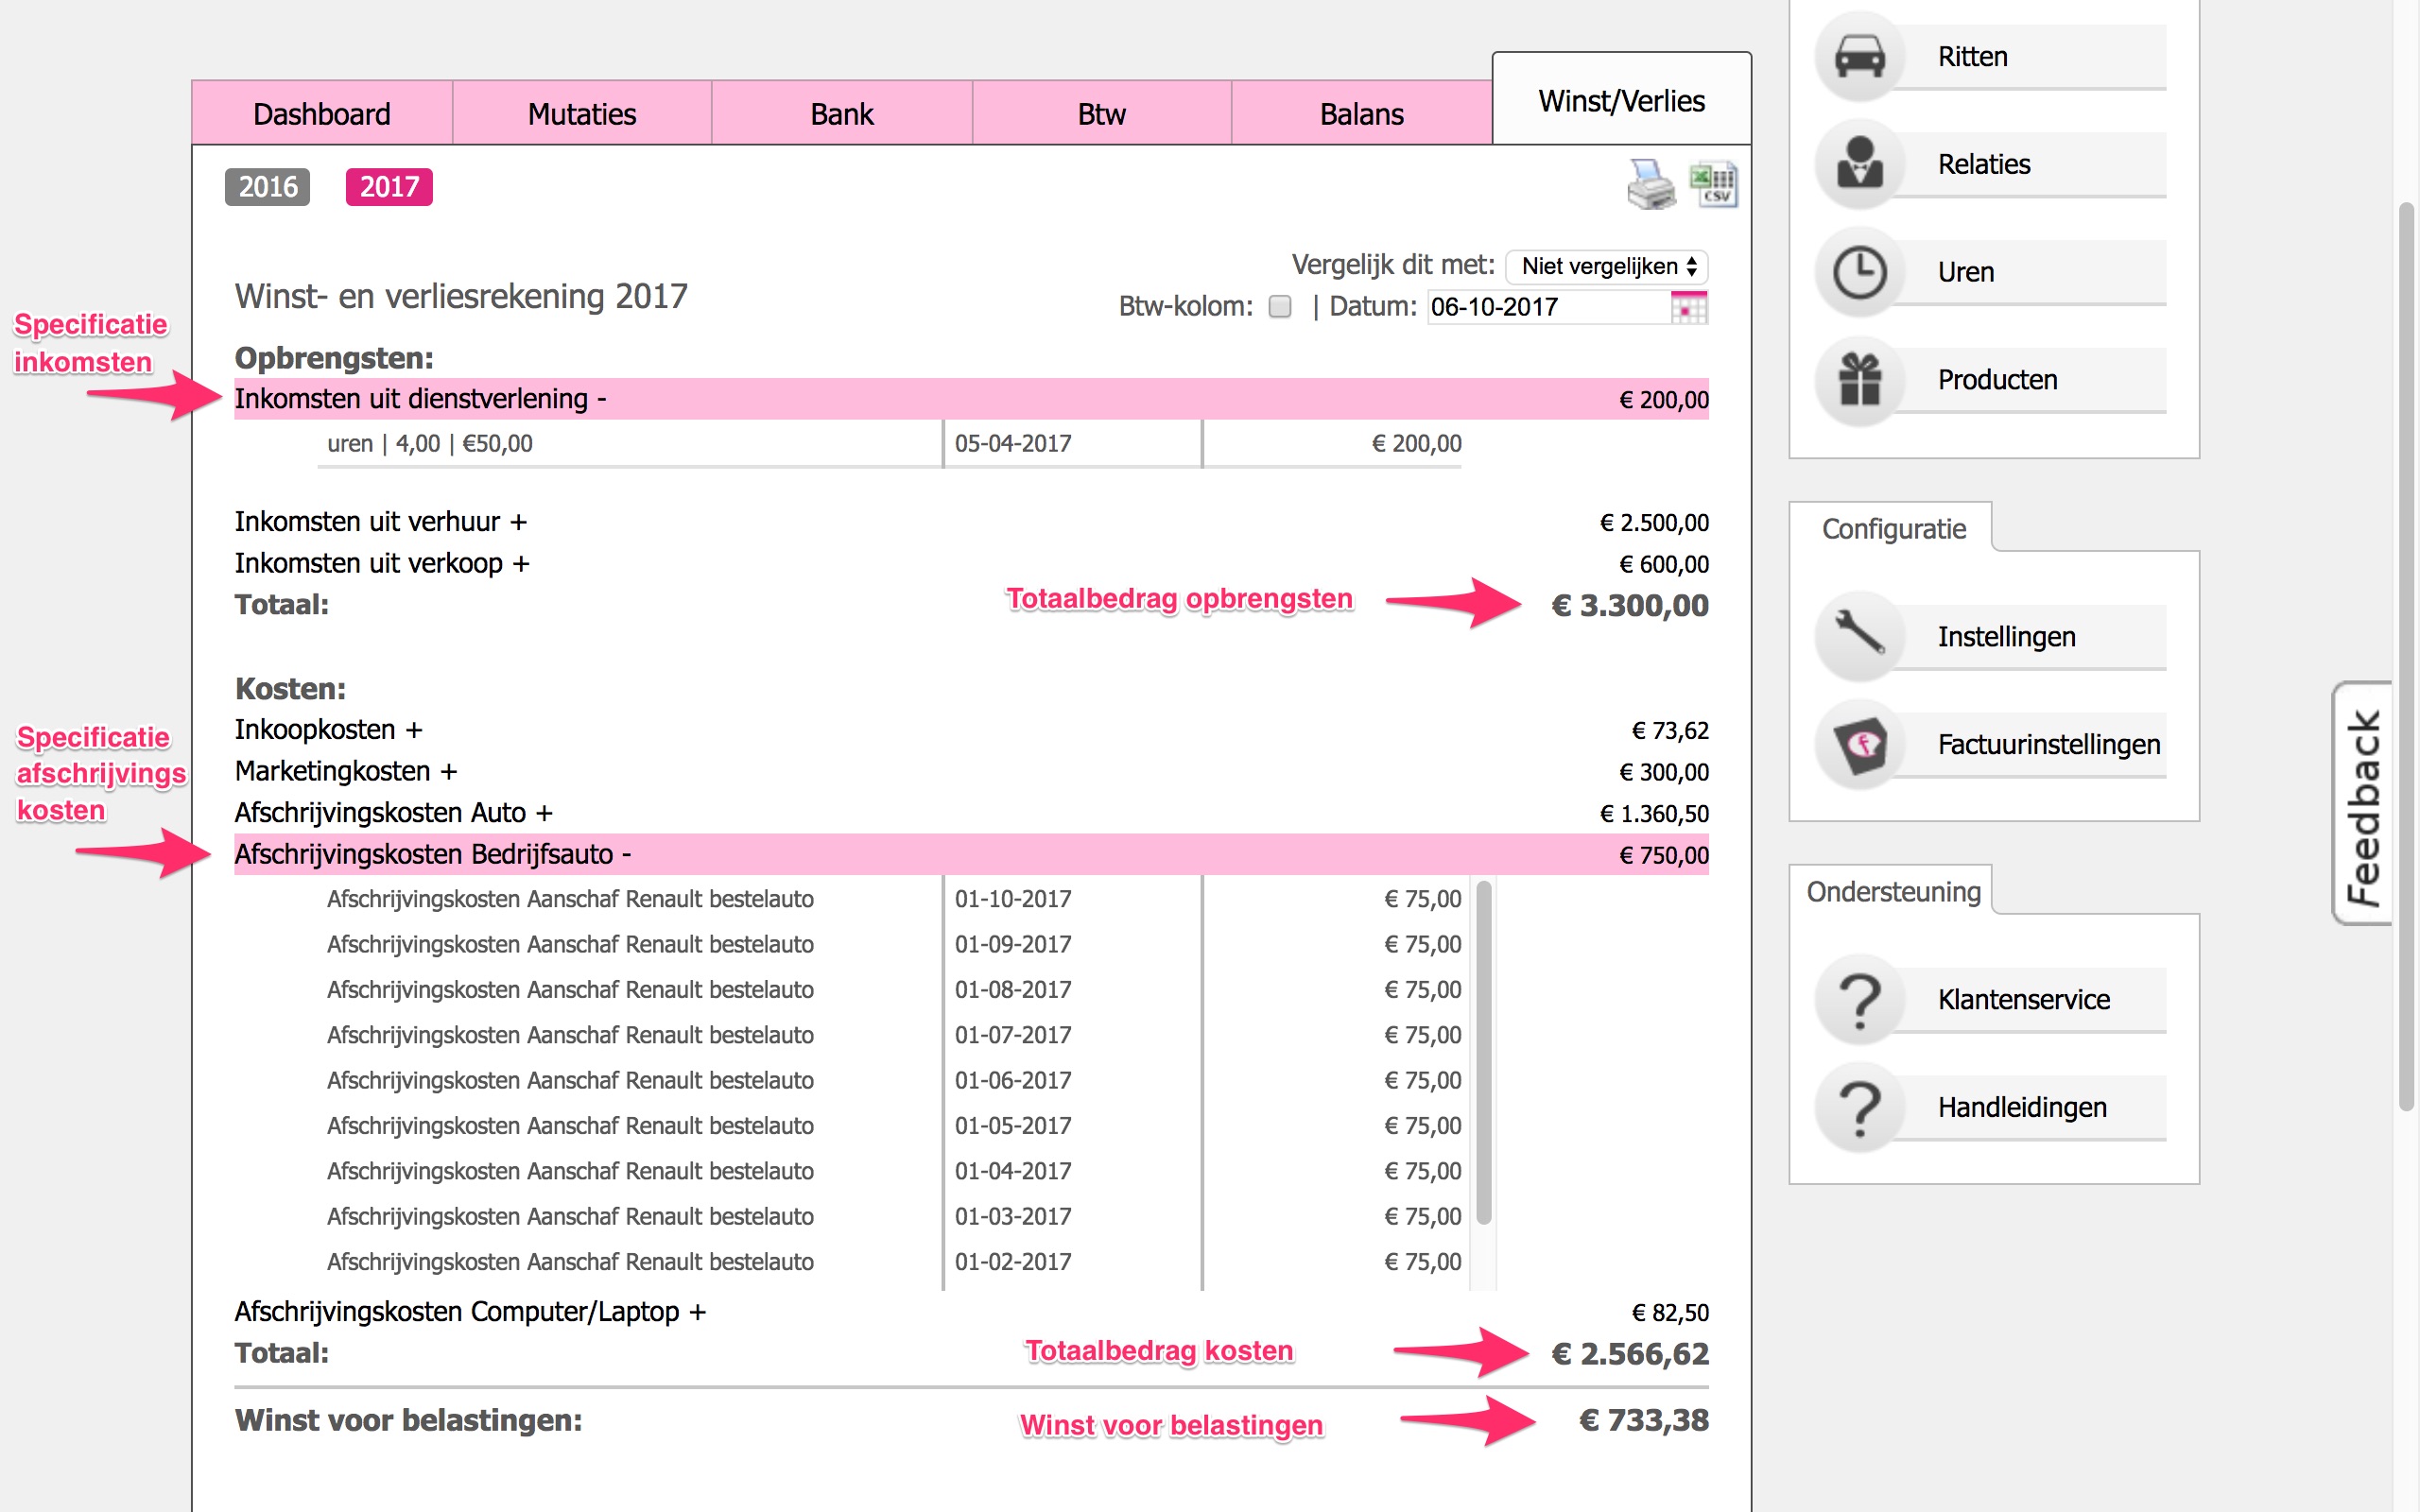The image size is (2420, 1512).
Task: Click the total revenue amount € 3.300,00
Action: click(1630, 606)
